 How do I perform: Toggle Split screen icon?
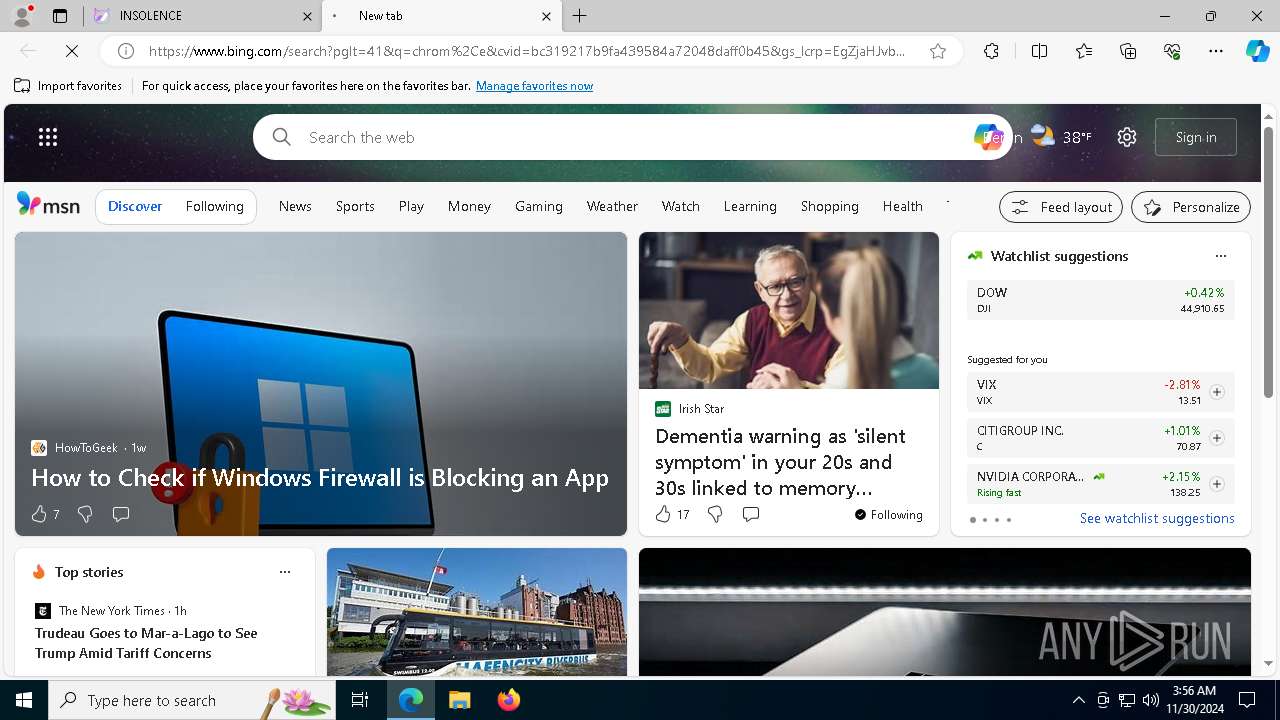coord(1039,51)
